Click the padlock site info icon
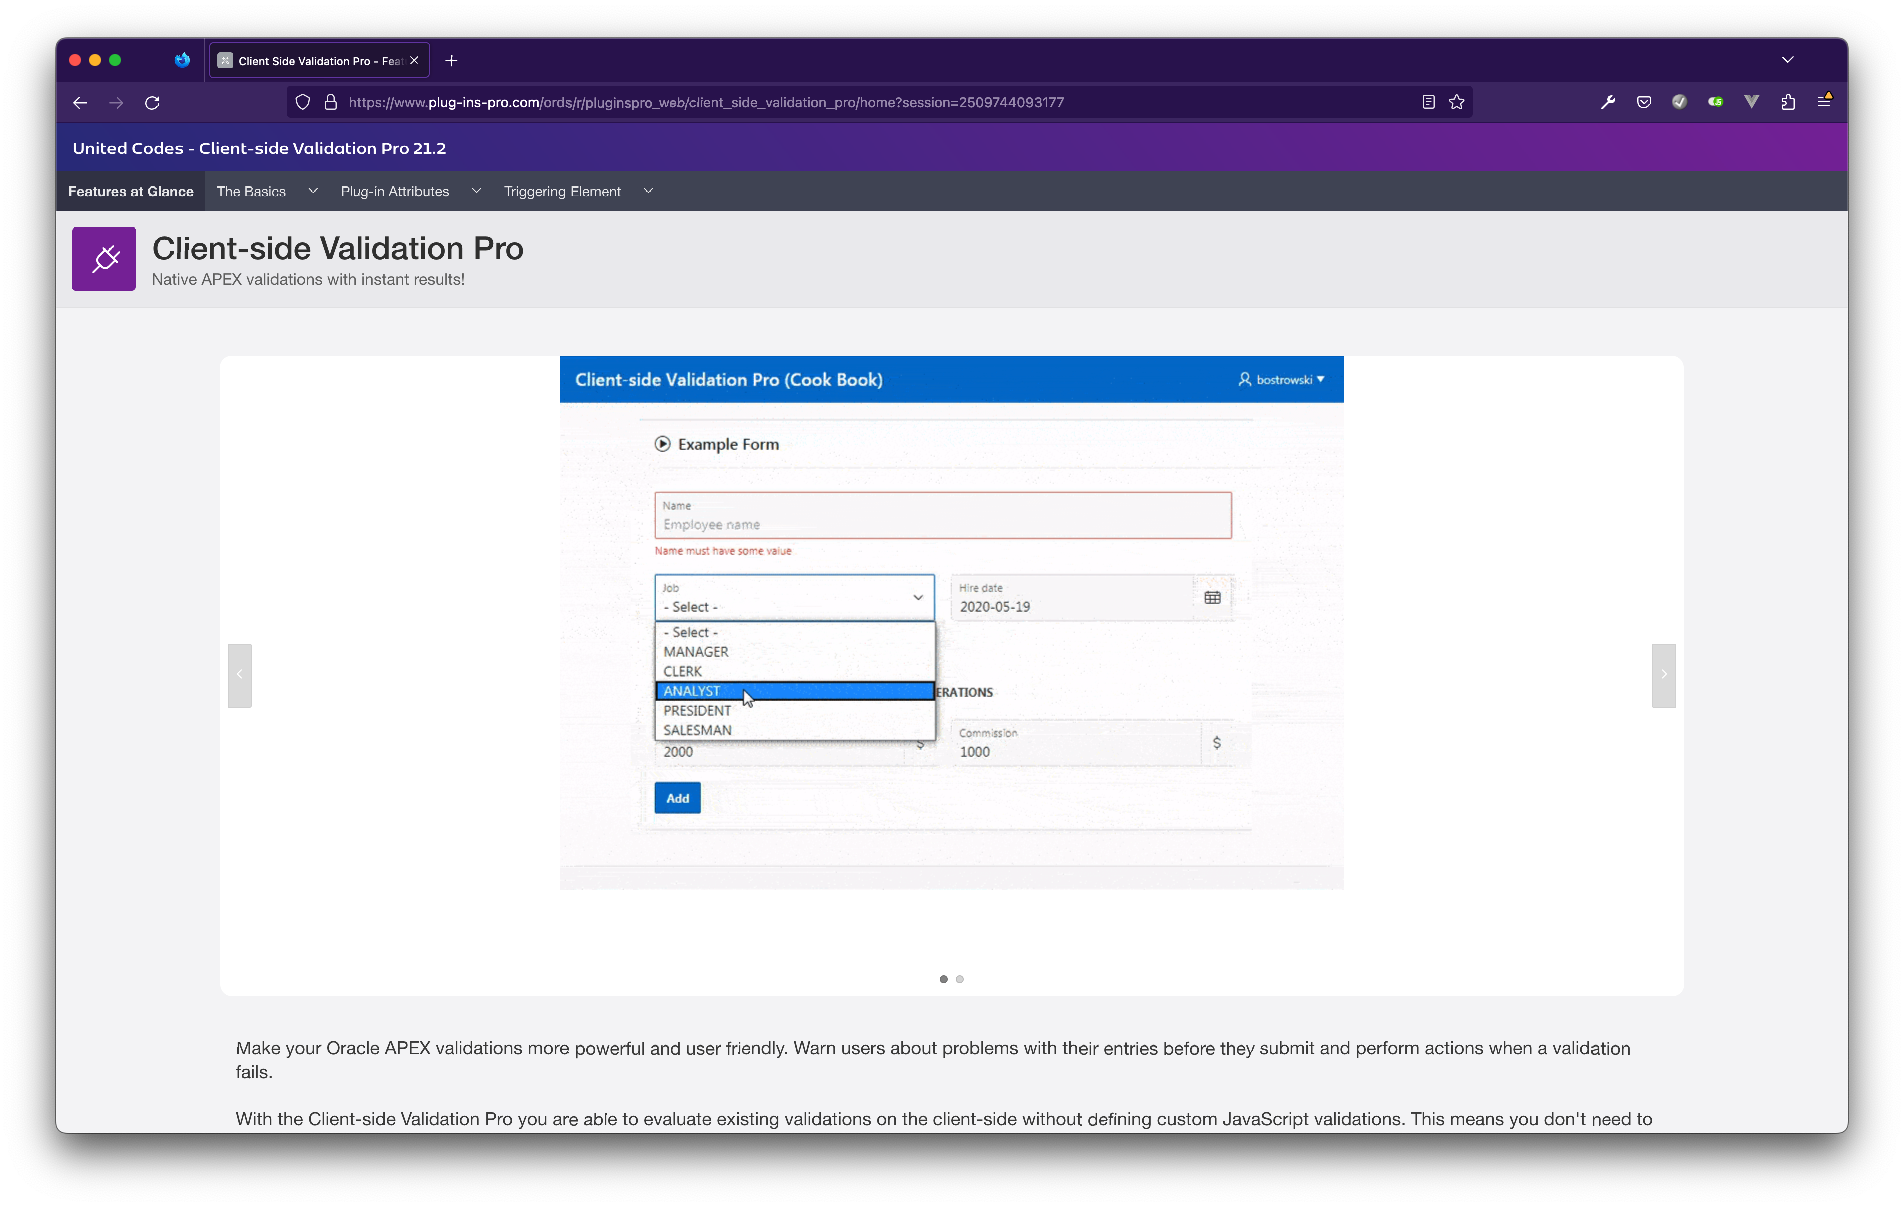Viewport: 1904px width, 1207px height. click(x=331, y=102)
